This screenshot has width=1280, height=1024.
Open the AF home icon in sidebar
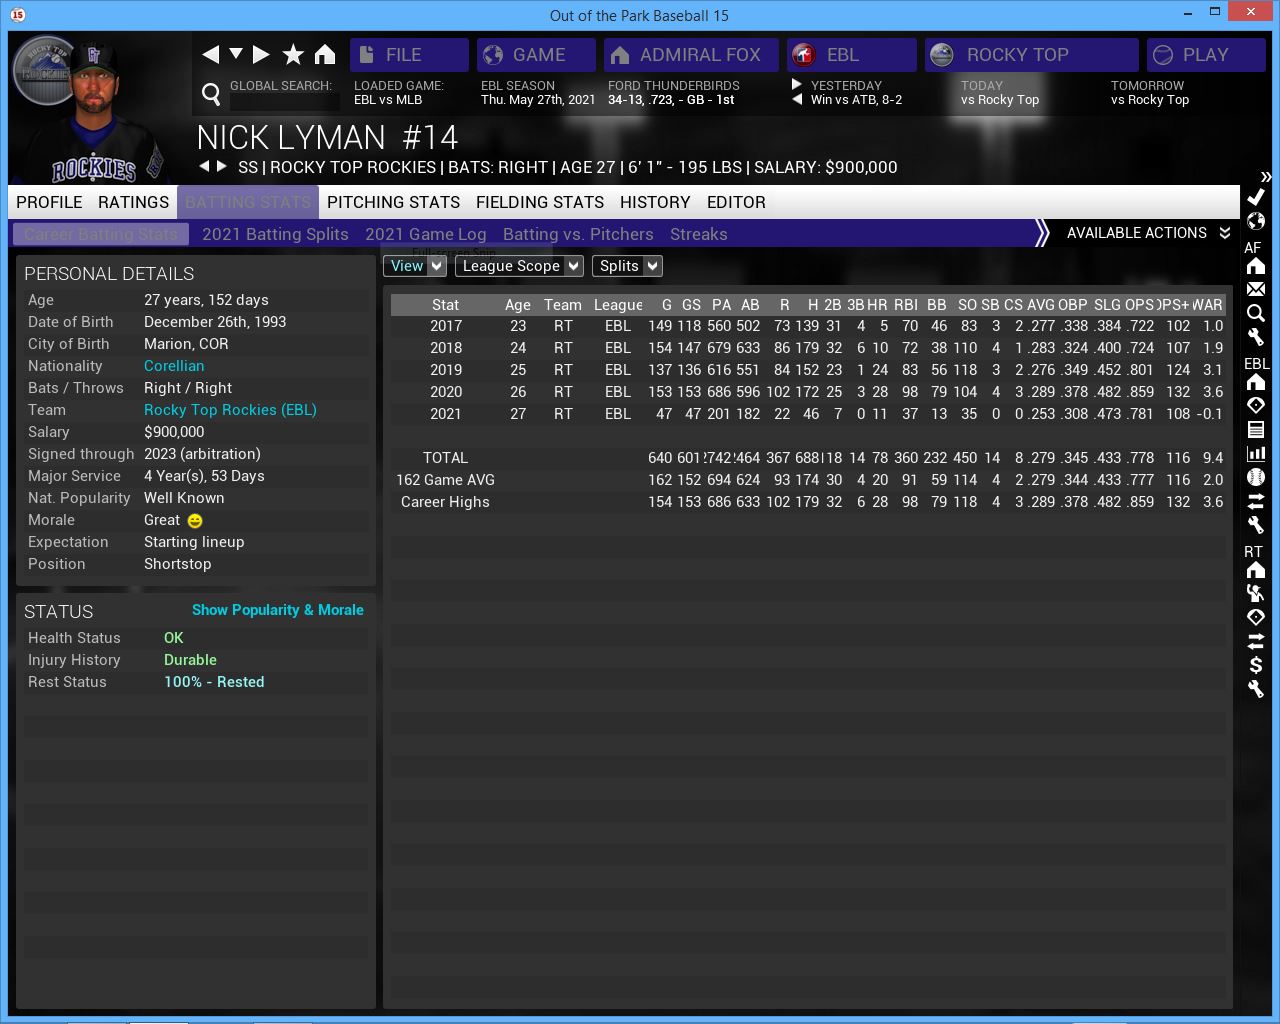pyautogui.click(x=1256, y=266)
